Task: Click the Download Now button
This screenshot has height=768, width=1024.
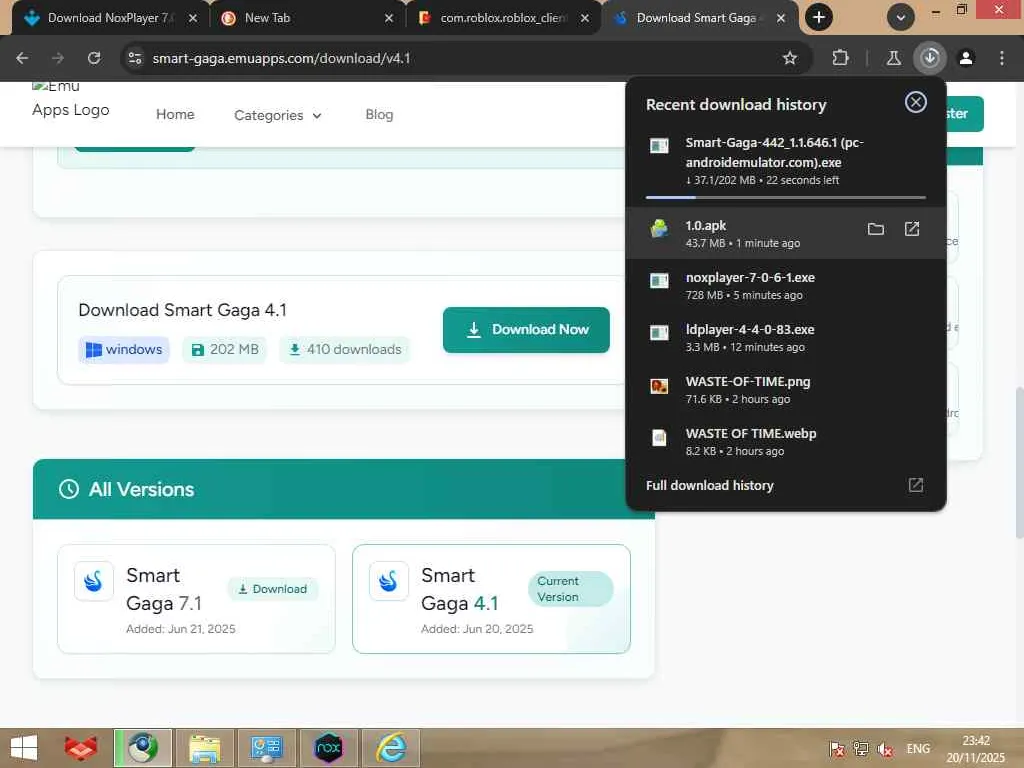Action: coord(526,330)
